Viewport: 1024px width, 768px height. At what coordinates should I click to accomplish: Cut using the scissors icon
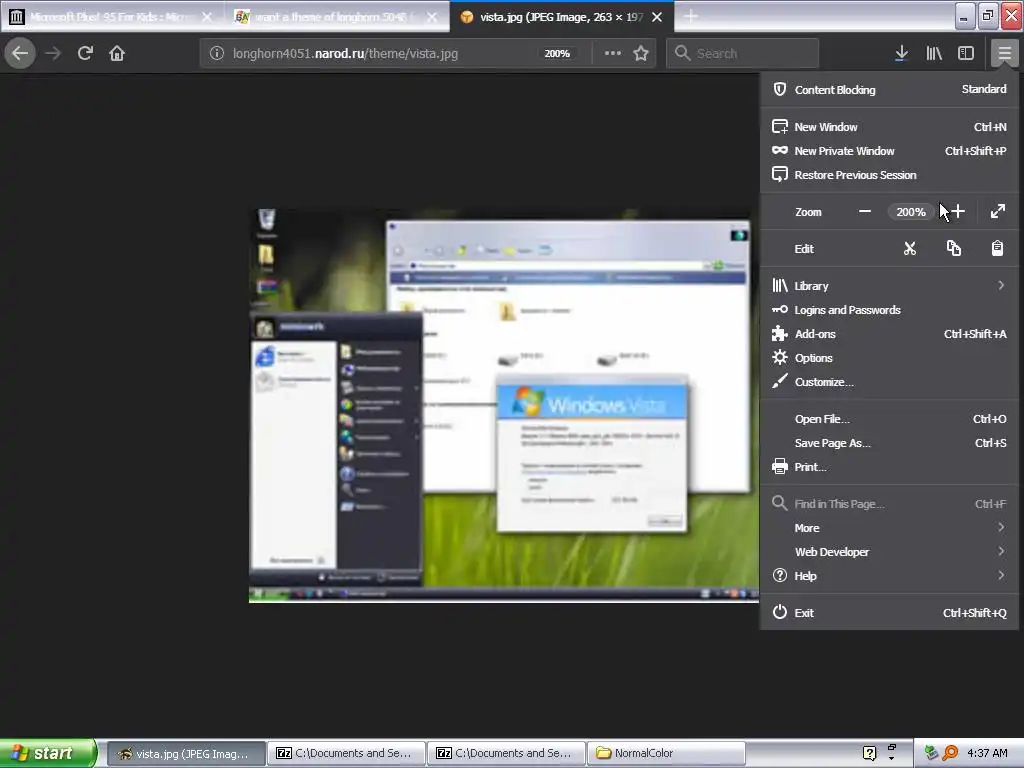coord(910,248)
